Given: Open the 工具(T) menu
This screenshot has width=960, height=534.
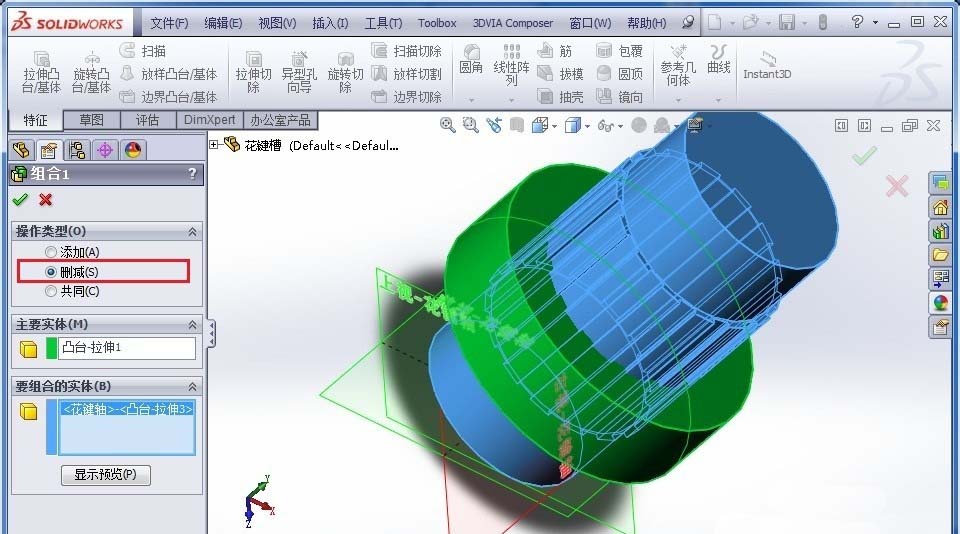Looking at the screenshot, I should pos(383,23).
